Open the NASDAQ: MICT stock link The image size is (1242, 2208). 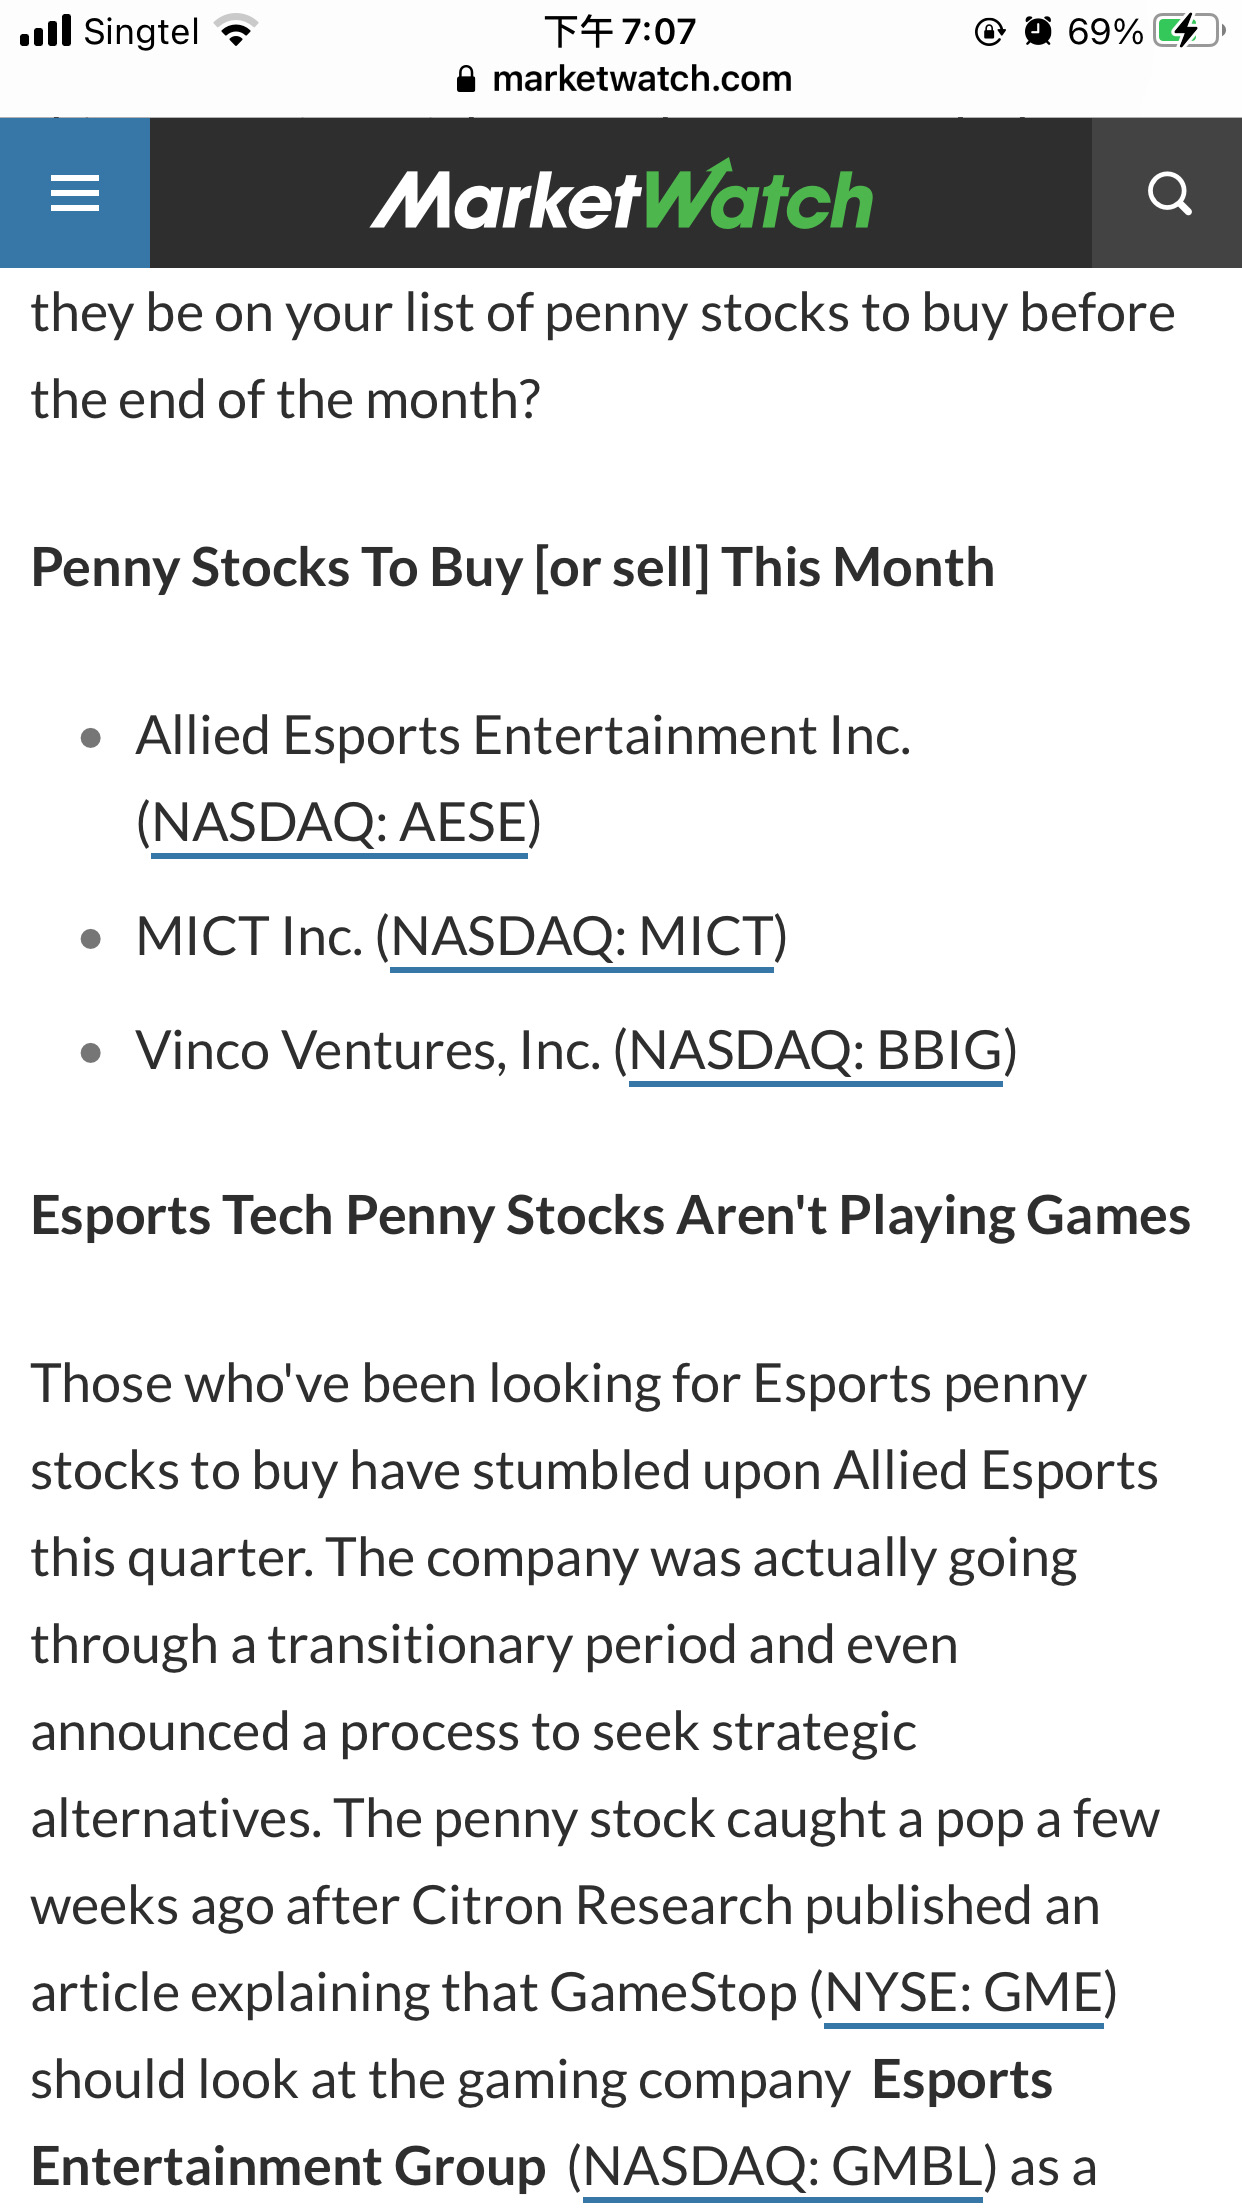pyautogui.click(x=581, y=937)
